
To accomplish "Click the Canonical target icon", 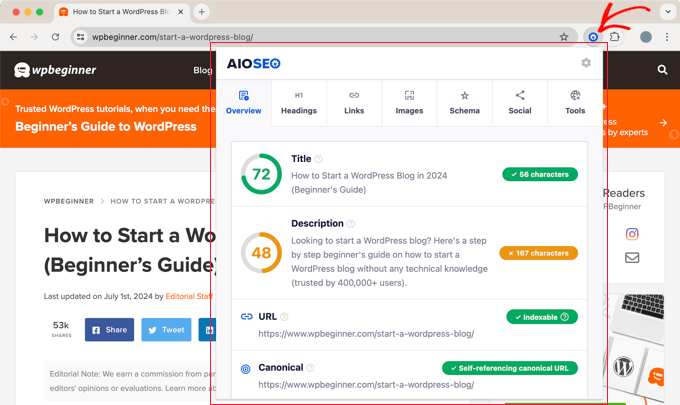I will point(245,369).
